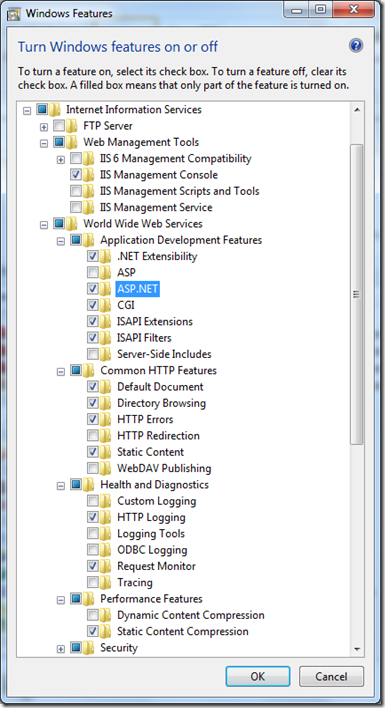
Task: Click the Windows Features title bar icon
Action: tap(14, 13)
